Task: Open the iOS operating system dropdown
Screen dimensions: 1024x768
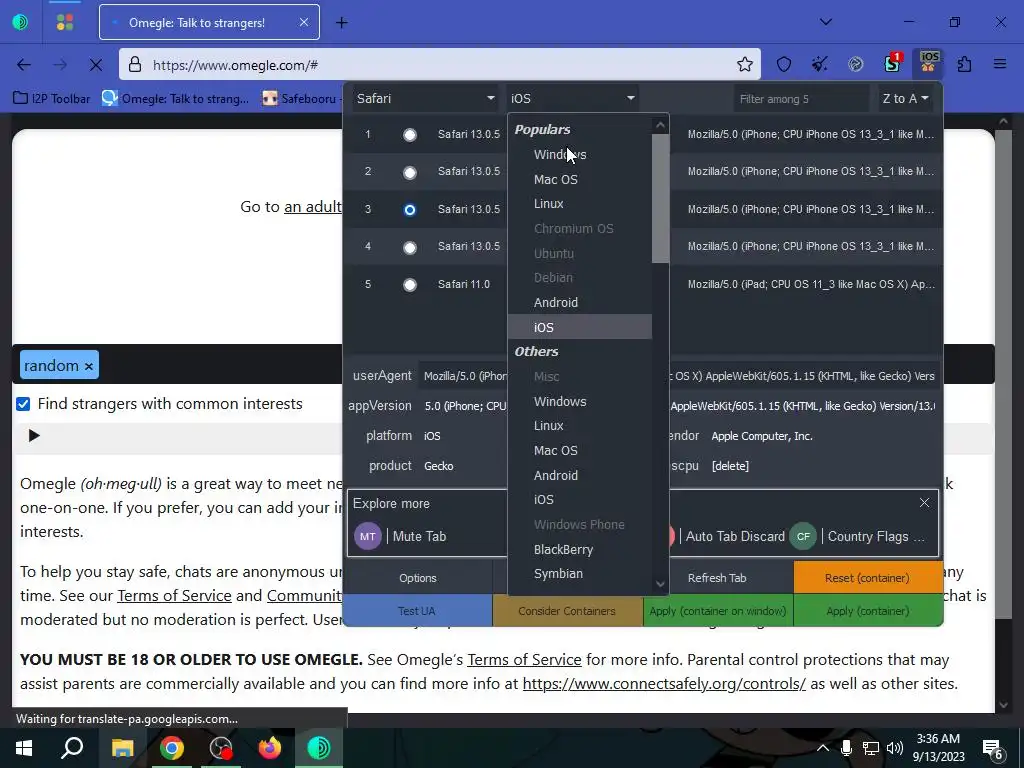Action: (573, 98)
